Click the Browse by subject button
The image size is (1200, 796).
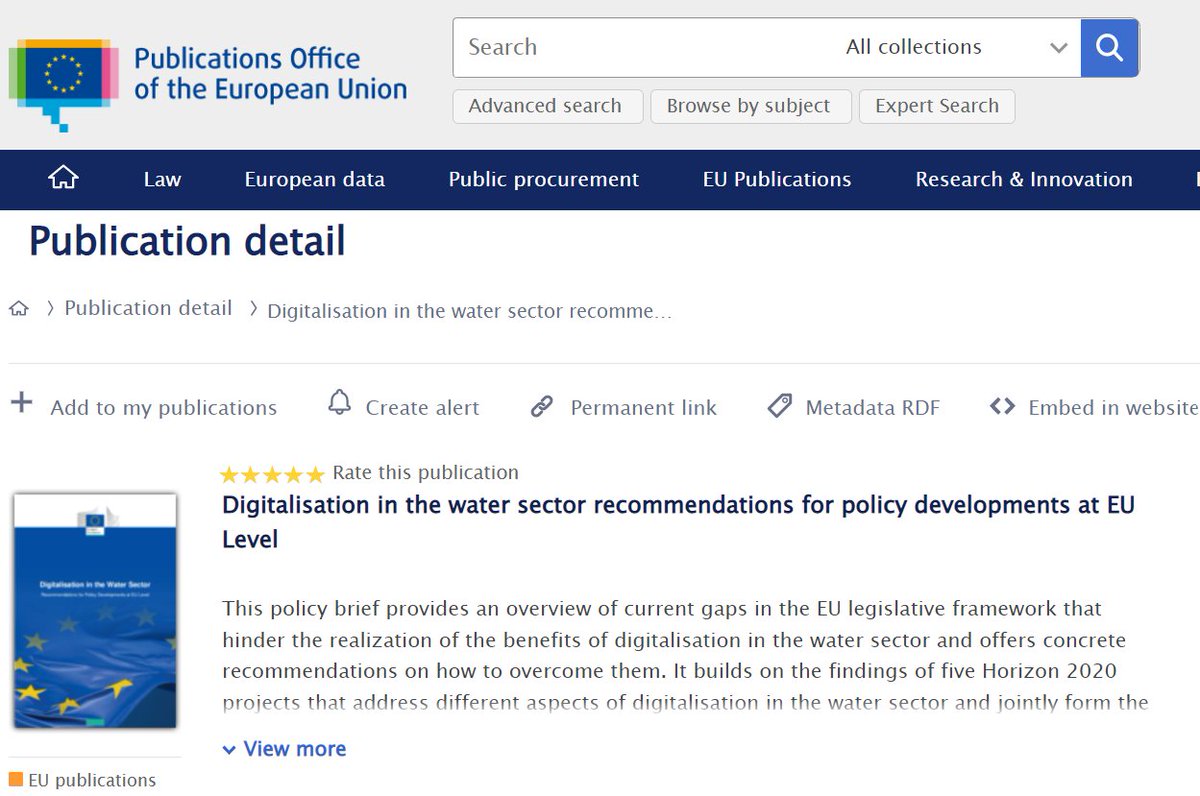coord(751,105)
